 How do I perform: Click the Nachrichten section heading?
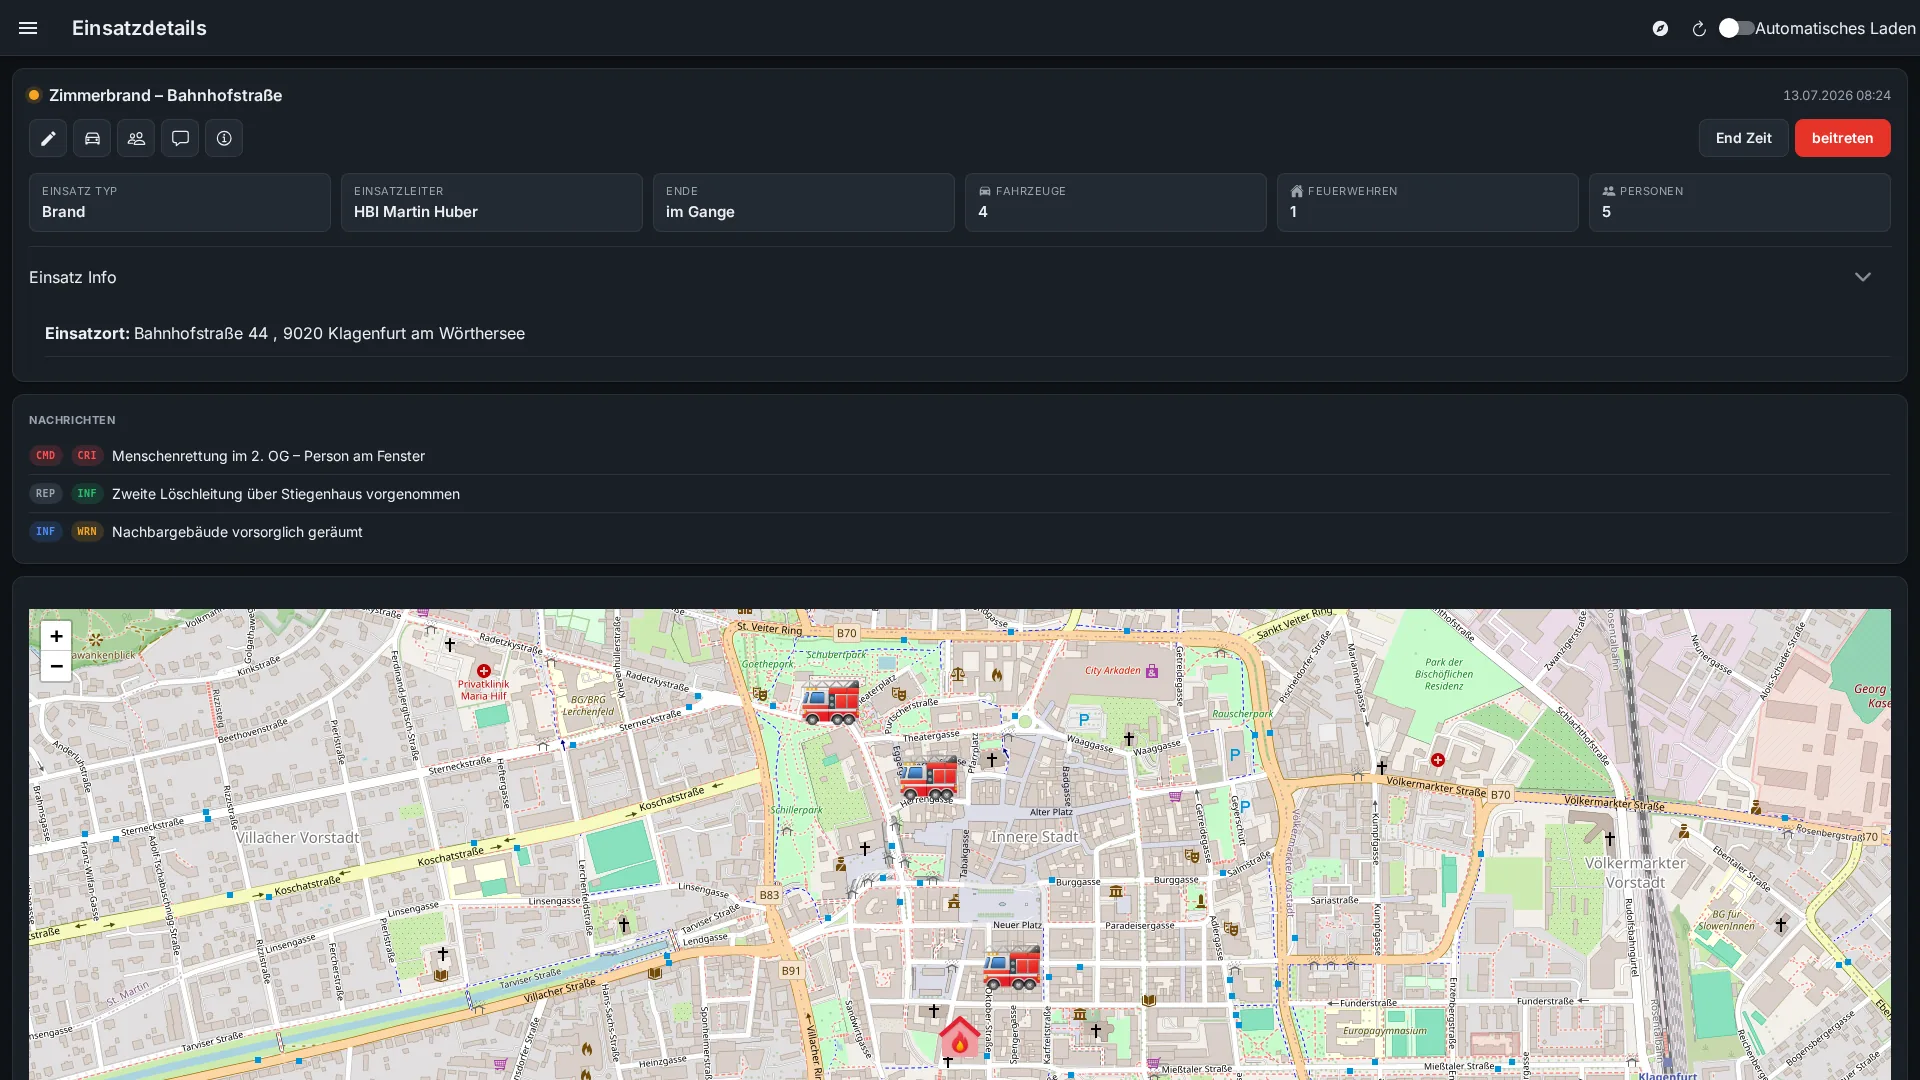click(x=72, y=420)
